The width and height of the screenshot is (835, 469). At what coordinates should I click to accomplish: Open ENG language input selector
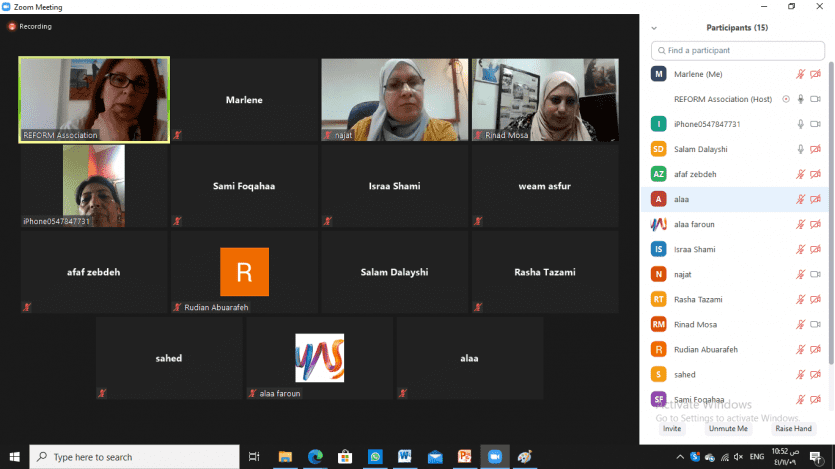tap(757, 457)
